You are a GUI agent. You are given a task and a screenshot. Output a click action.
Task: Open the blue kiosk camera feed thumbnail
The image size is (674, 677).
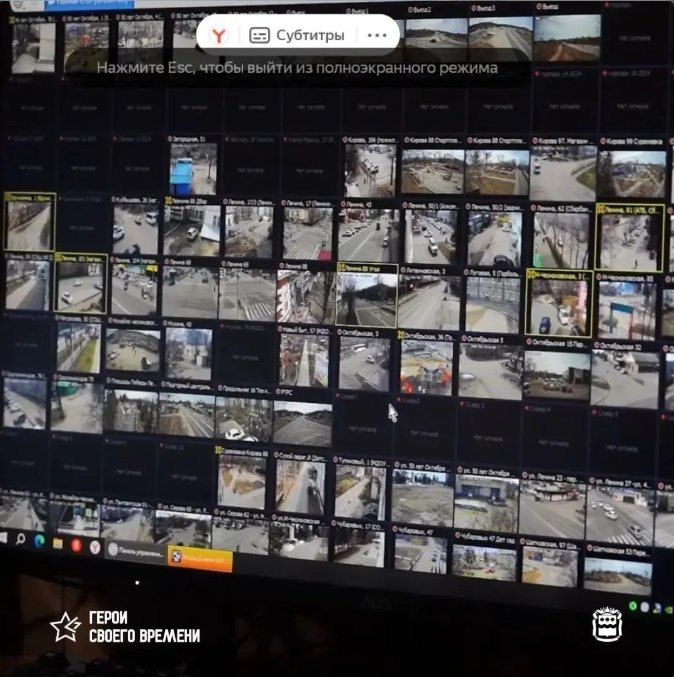tap(192, 169)
